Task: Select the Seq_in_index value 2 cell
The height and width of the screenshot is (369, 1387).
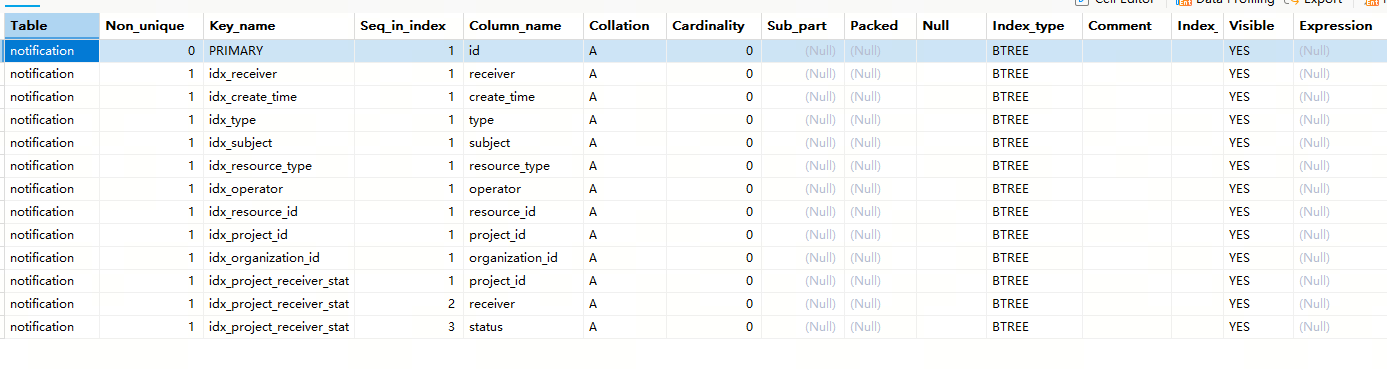Action: pyautogui.click(x=409, y=303)
